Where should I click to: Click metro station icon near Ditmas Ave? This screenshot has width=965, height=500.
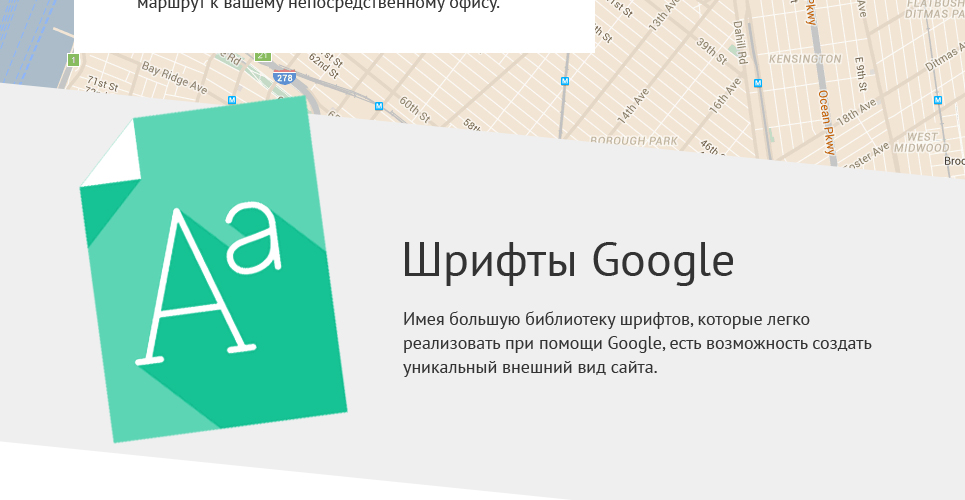(938, 100)
